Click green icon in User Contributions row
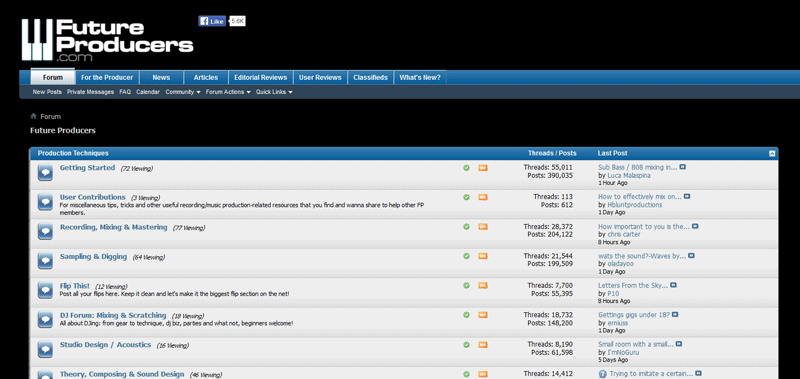The width and height of the screenshot is (800, 379). pos(466,197)
